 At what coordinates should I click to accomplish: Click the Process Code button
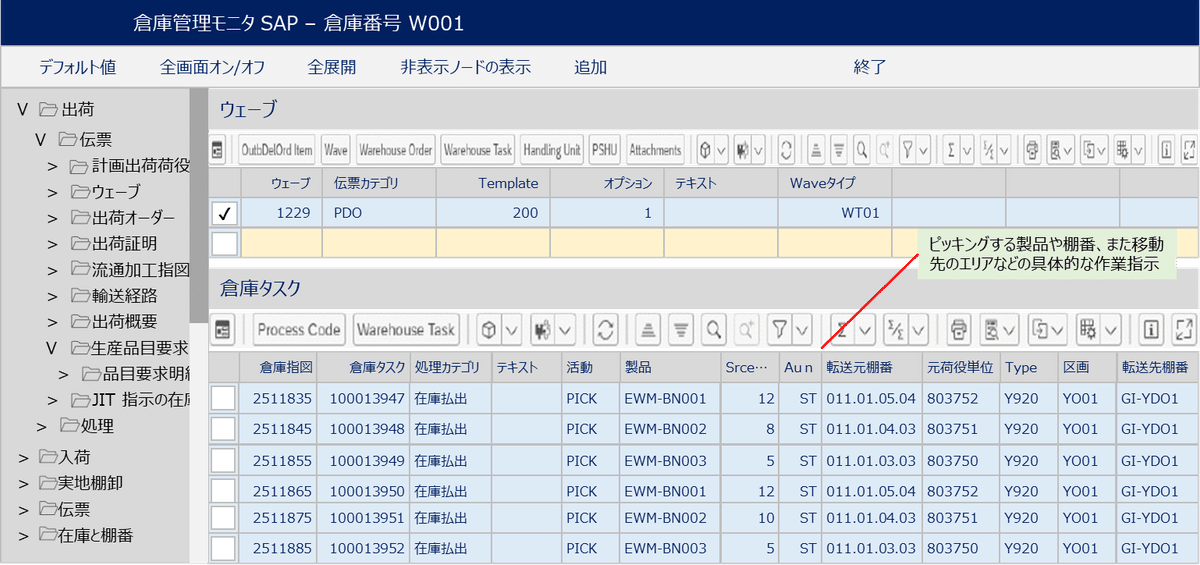pos(299,329)
